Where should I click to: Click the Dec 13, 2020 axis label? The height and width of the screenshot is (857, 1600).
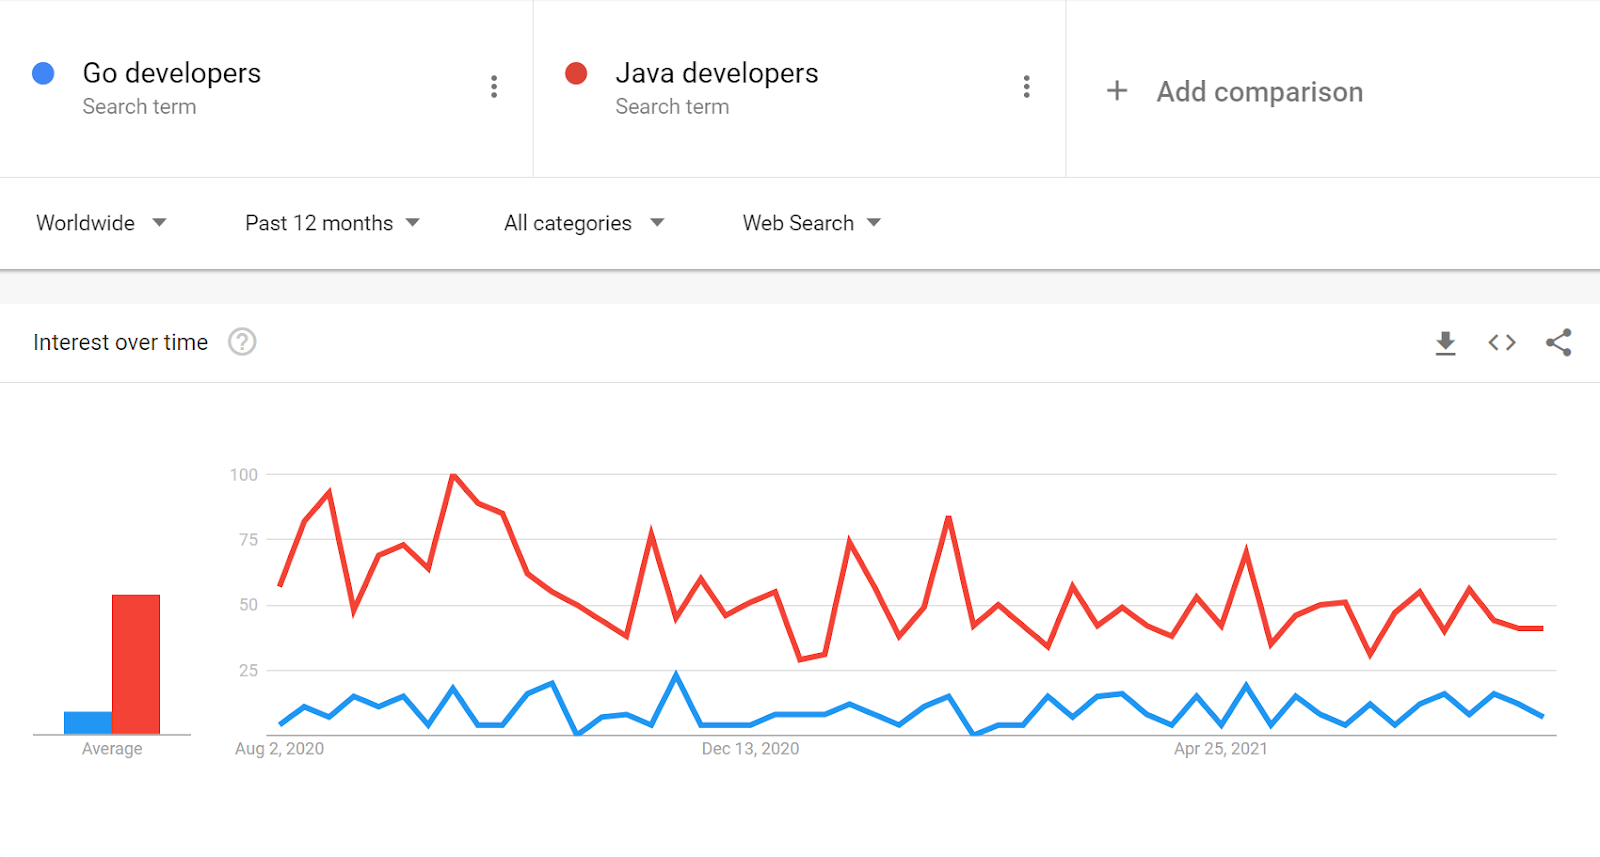[x=749, y=748]
